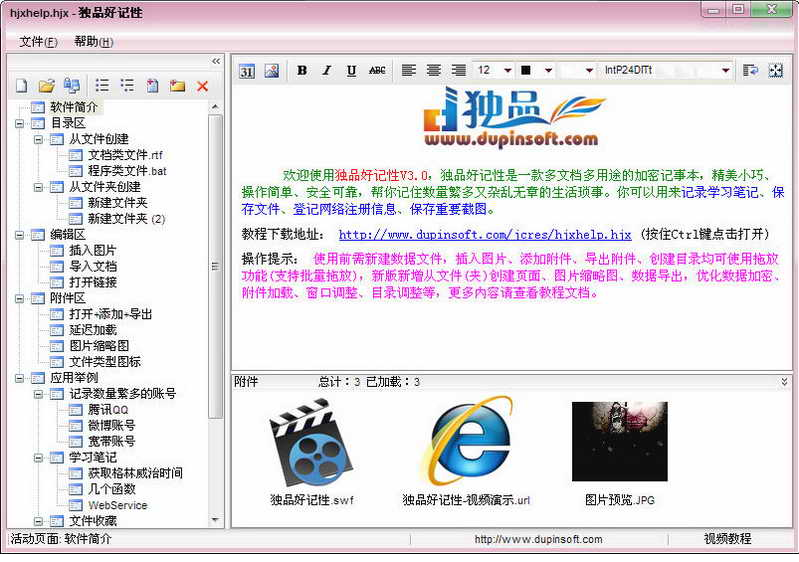
Task: Collapse the directory panel with double chevron
Action: point(216,61)
